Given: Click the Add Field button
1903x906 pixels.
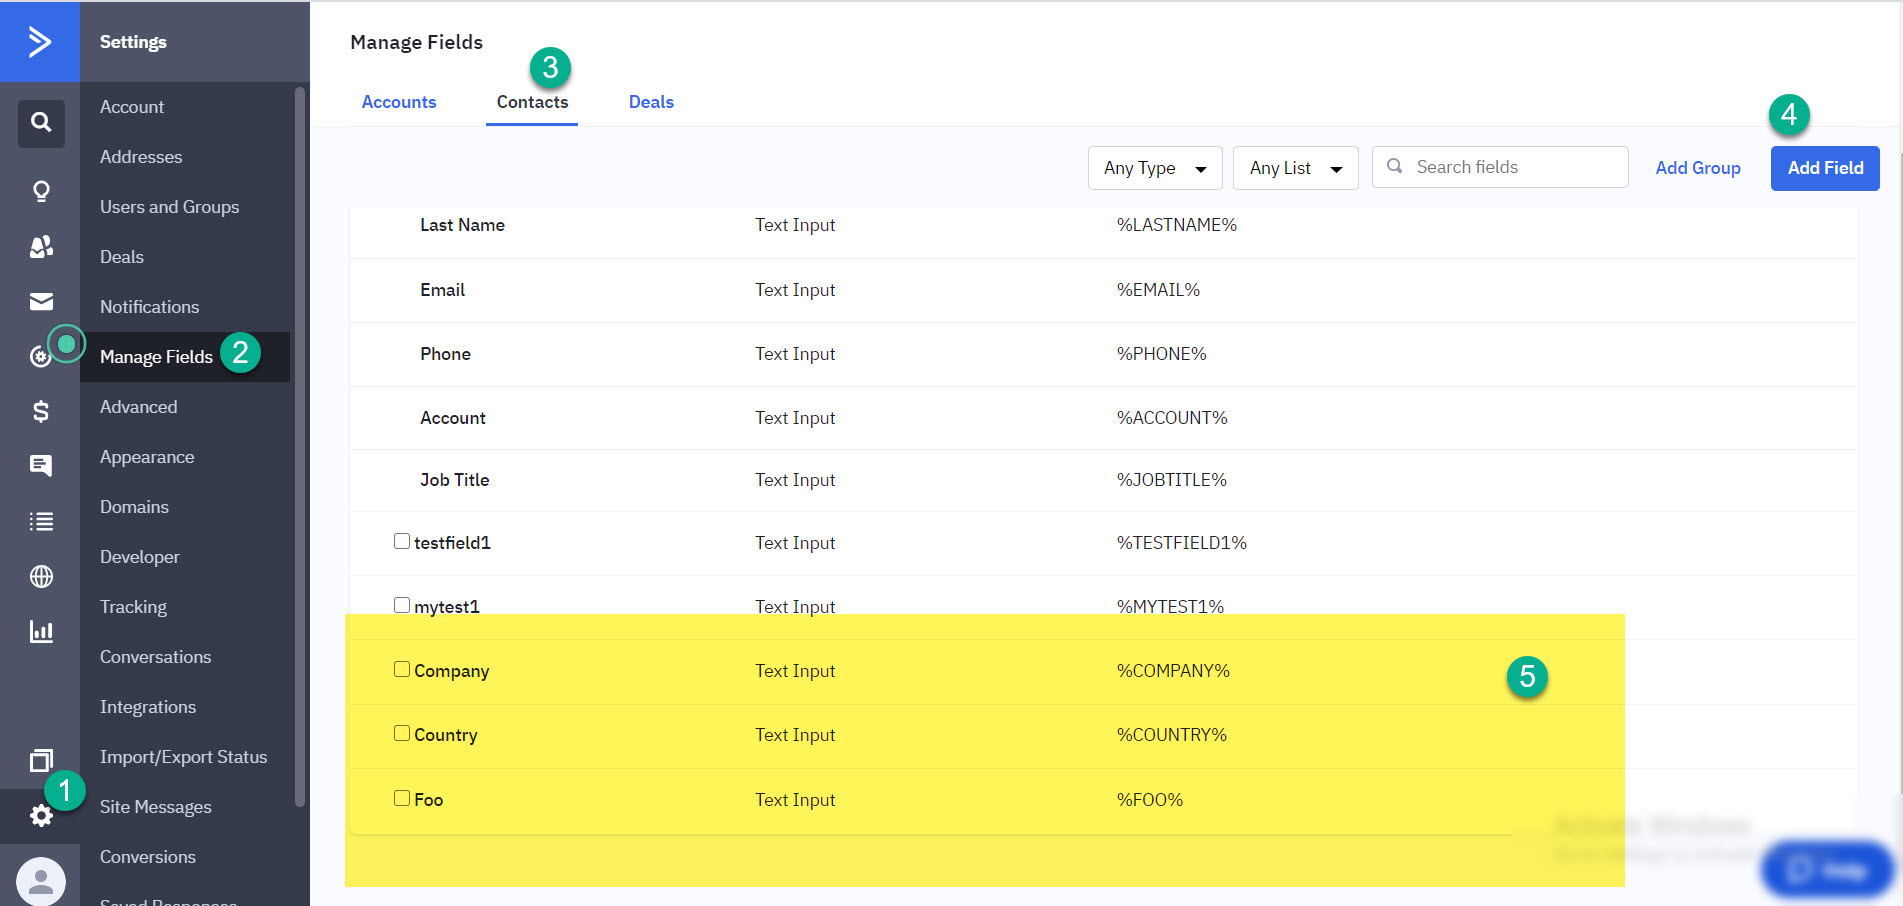Looking at the screenshot, I should (x=1825, y=168).
